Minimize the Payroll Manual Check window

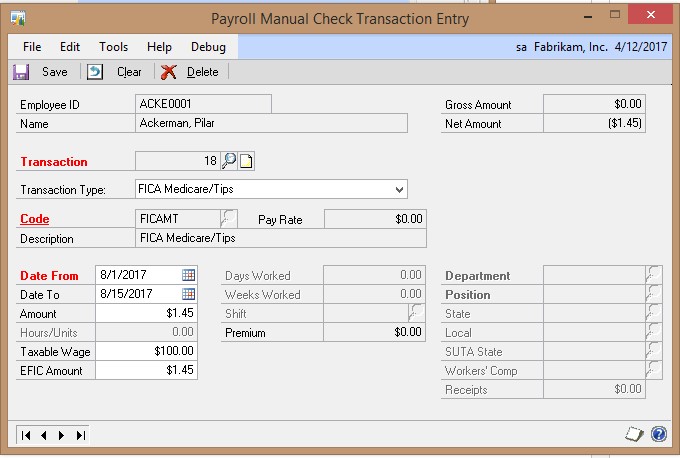coord(588,16)
